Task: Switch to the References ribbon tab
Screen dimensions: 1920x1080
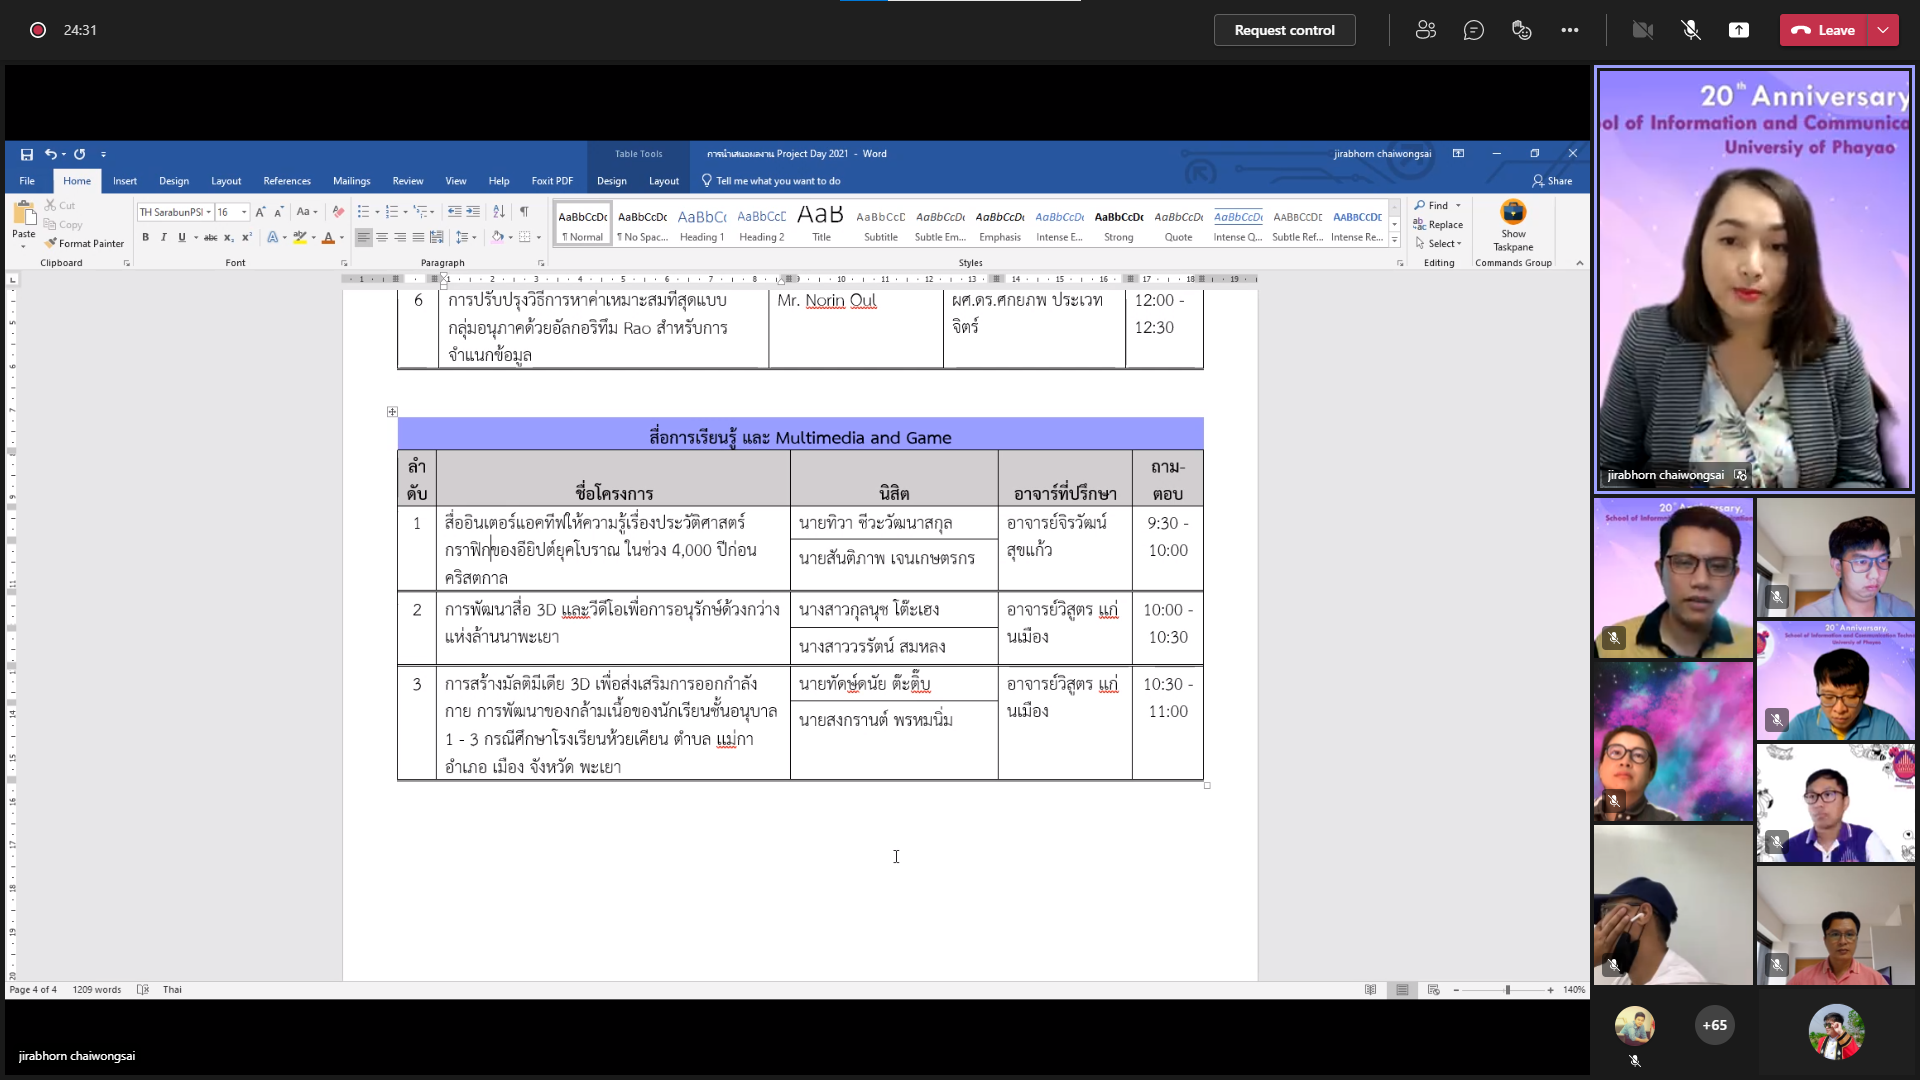Action: (x=287, y=181)
